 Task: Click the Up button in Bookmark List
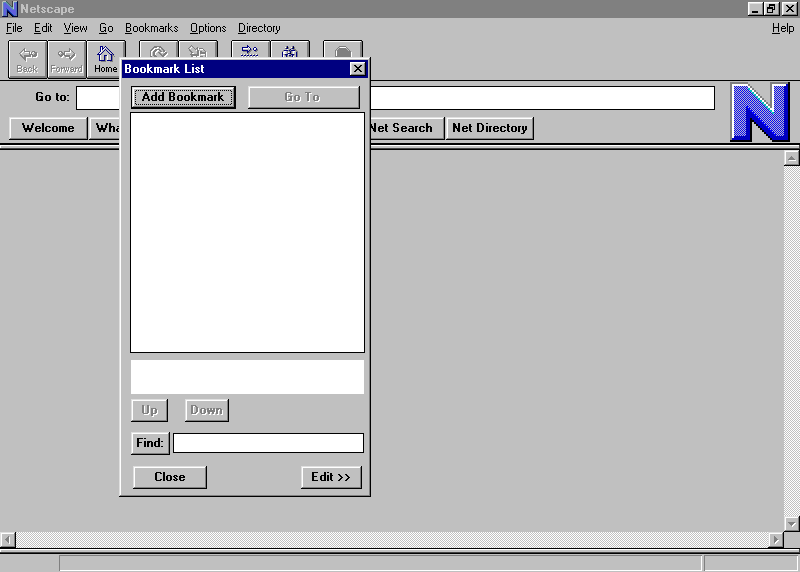point(149,410)
